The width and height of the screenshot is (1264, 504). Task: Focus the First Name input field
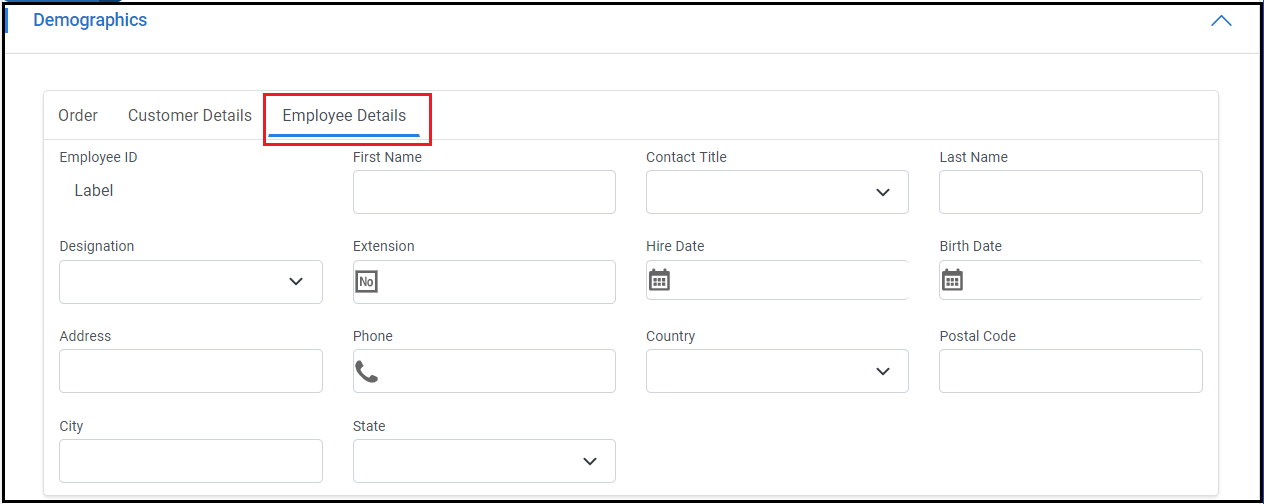(x=484, y=192)
